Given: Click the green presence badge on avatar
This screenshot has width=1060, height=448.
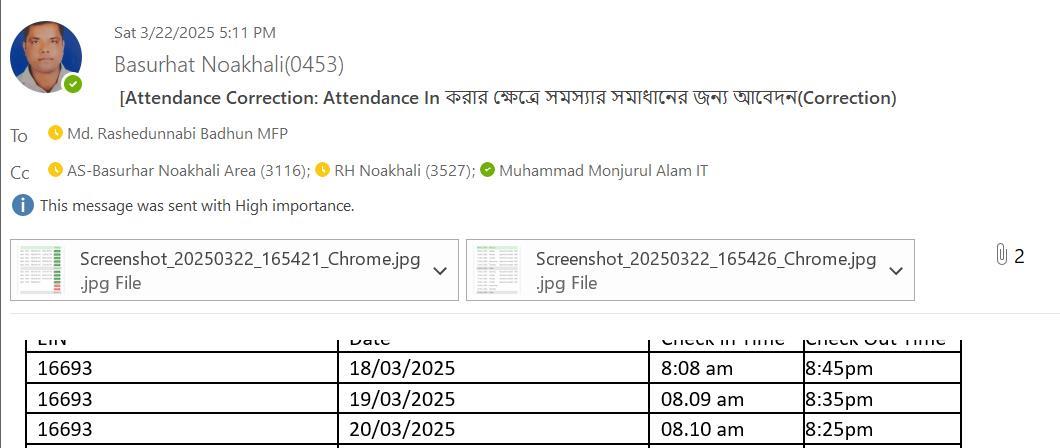Looking at the screenshot, I should pyautogui.click(x=73, y=84).
